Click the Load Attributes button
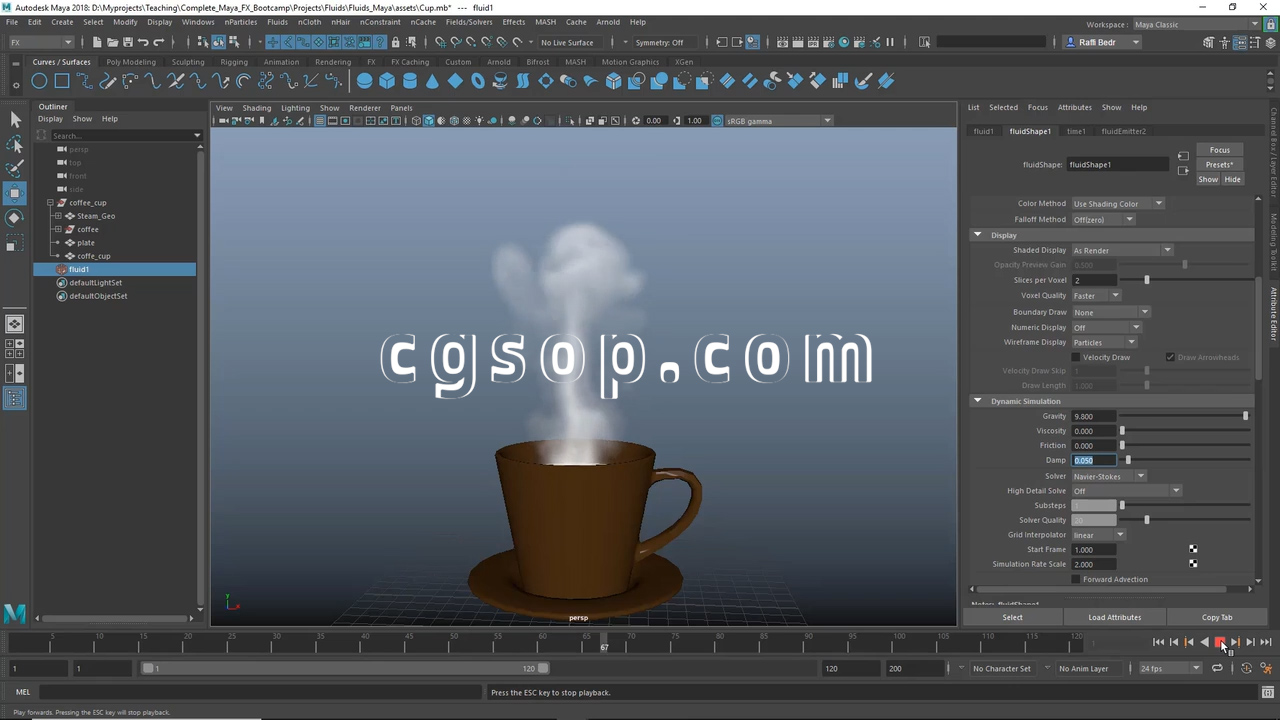 pos(1114,617)
